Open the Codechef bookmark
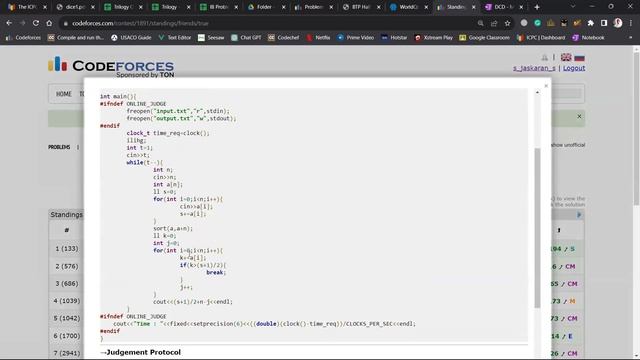640x360 pixels. click(284, 38)
